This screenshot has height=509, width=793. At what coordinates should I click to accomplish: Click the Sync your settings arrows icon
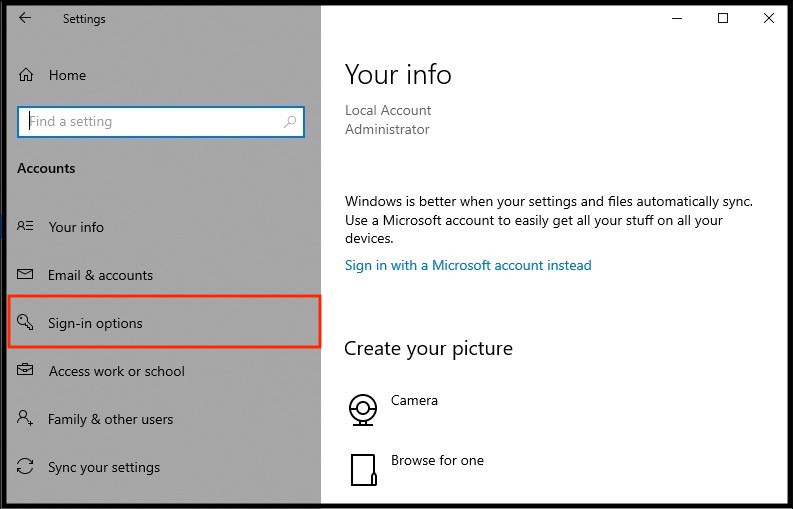25,466
